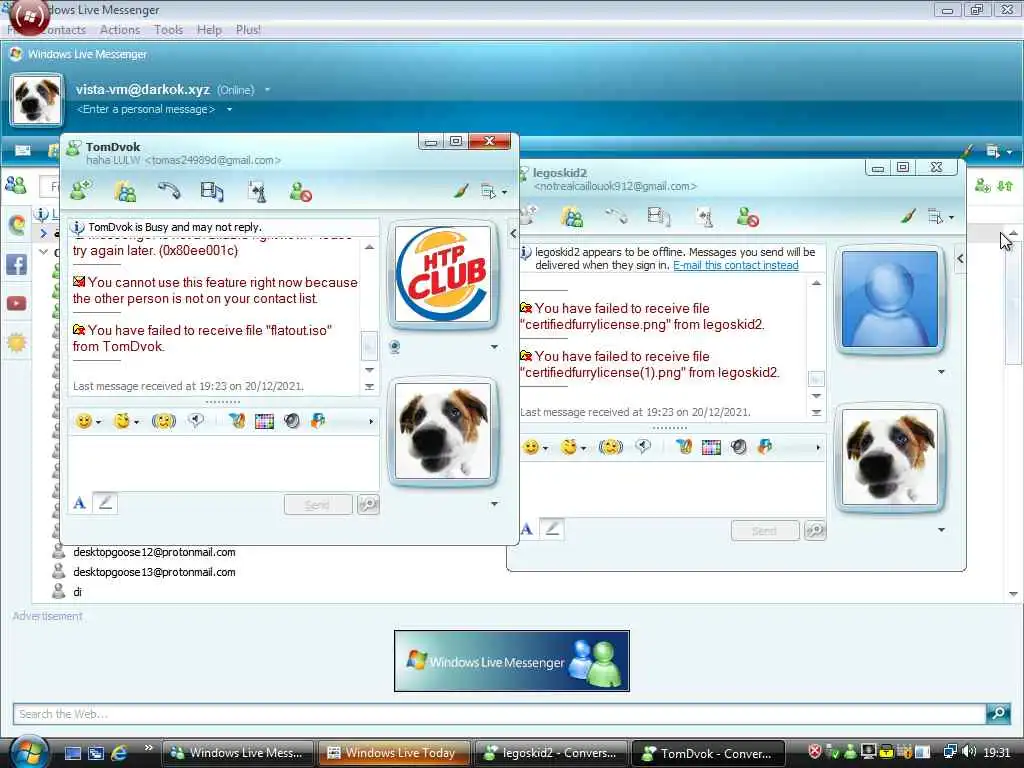Open Windows Start orb
The width and height of the screenshot is (1024, 768).
tap(28, 752)
